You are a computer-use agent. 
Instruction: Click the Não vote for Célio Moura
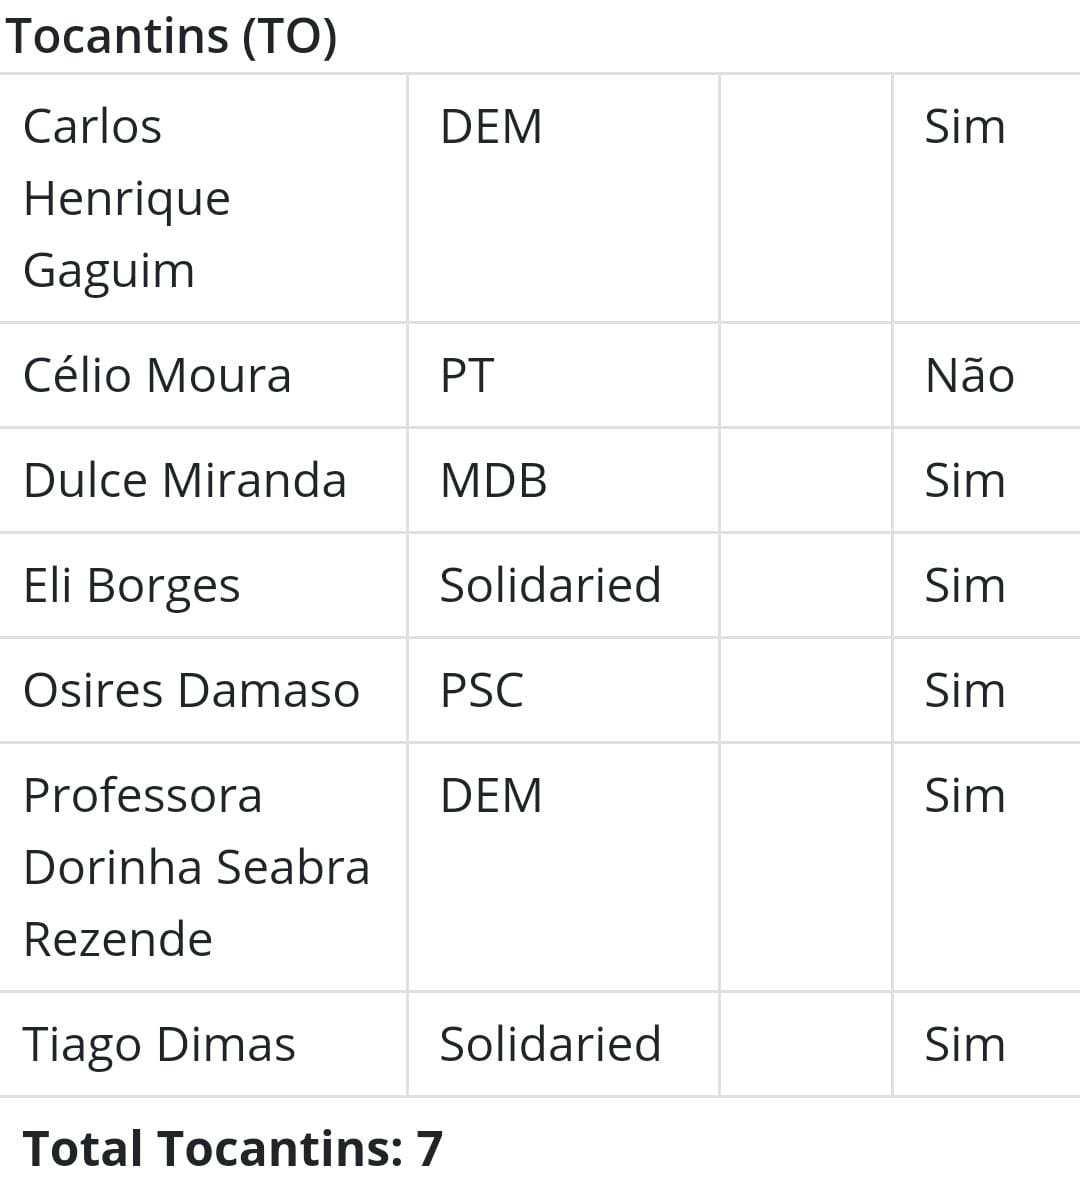click(969, 376)
